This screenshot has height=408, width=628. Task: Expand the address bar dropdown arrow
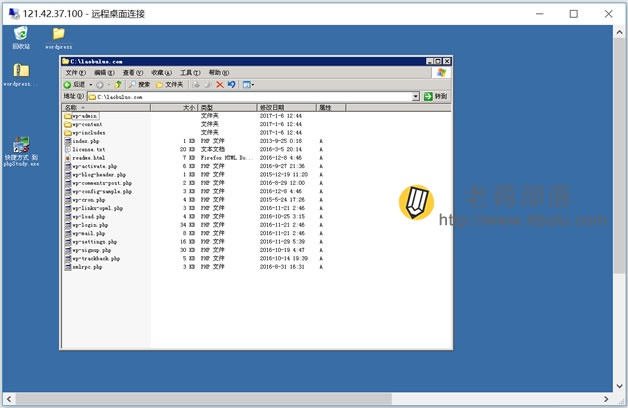[415, 96]
